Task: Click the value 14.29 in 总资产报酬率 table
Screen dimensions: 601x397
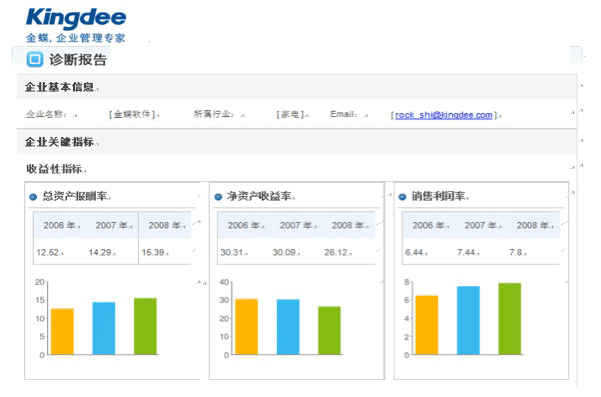Action: (100, 253)
